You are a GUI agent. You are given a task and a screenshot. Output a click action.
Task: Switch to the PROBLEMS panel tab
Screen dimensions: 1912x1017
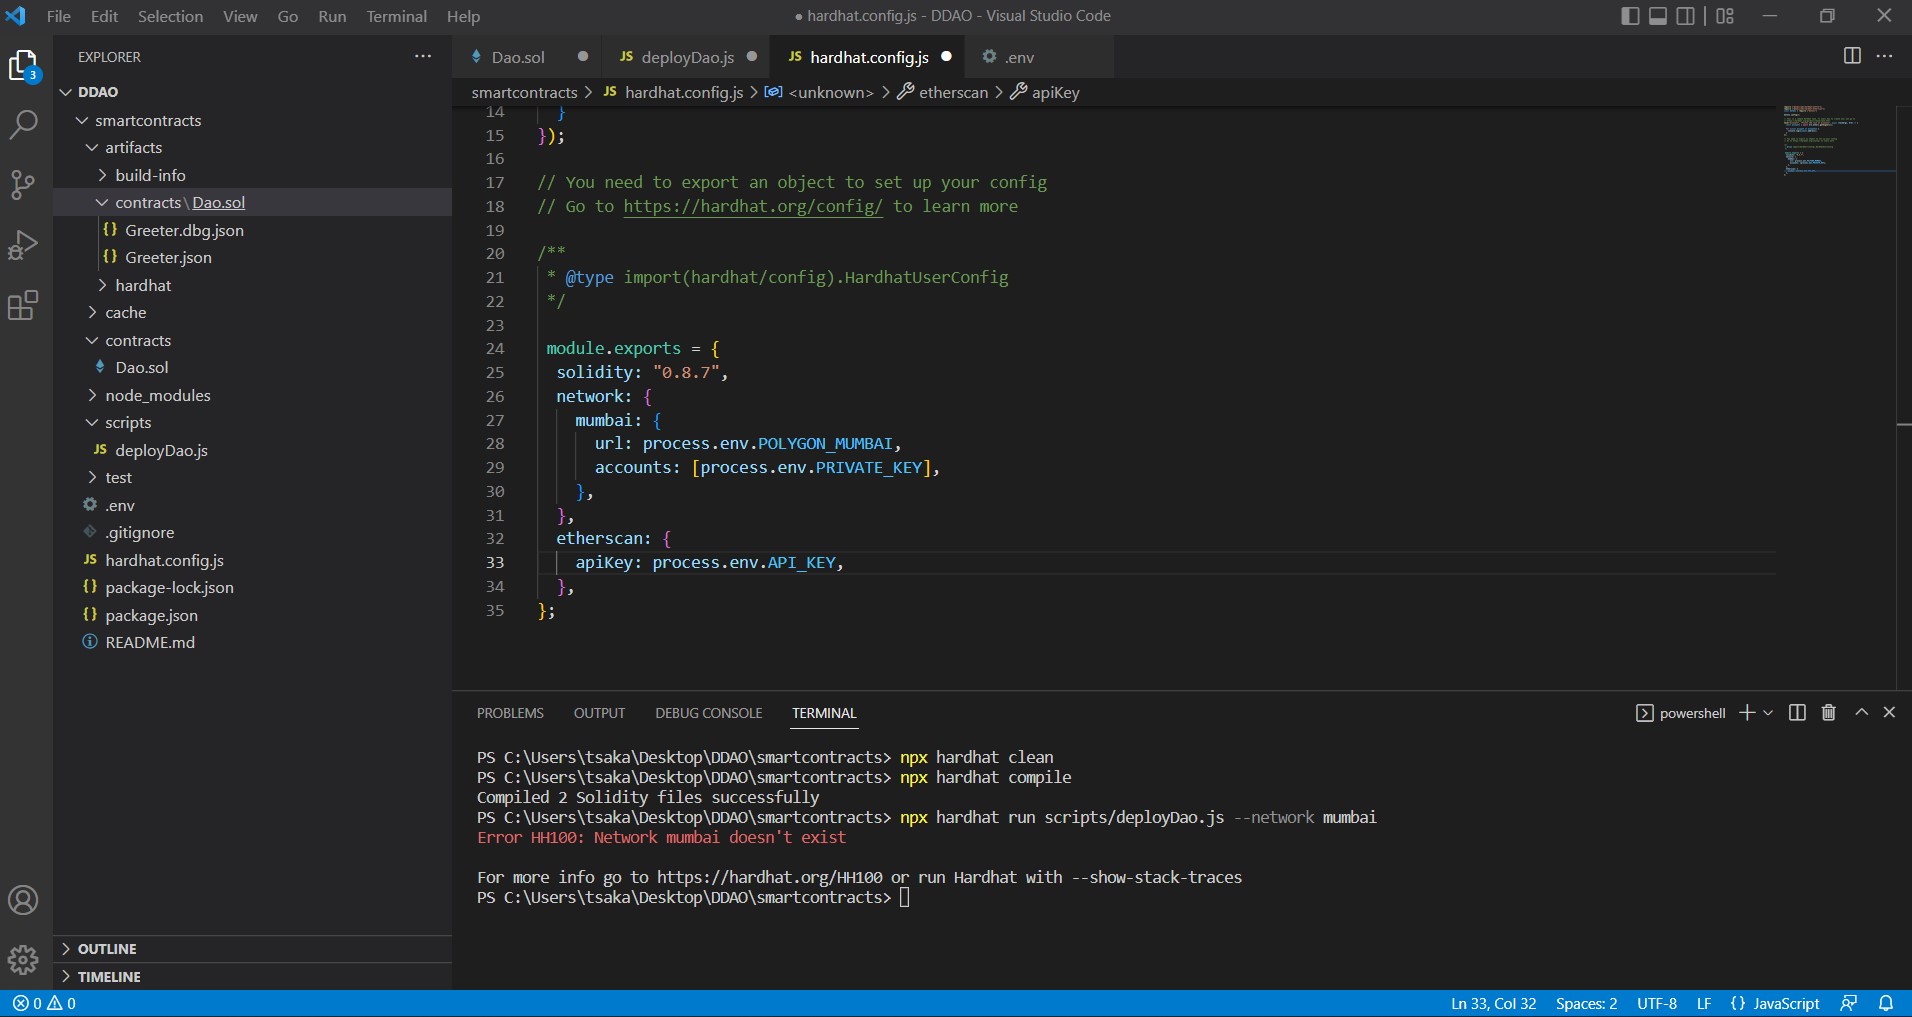click(510, 713)
